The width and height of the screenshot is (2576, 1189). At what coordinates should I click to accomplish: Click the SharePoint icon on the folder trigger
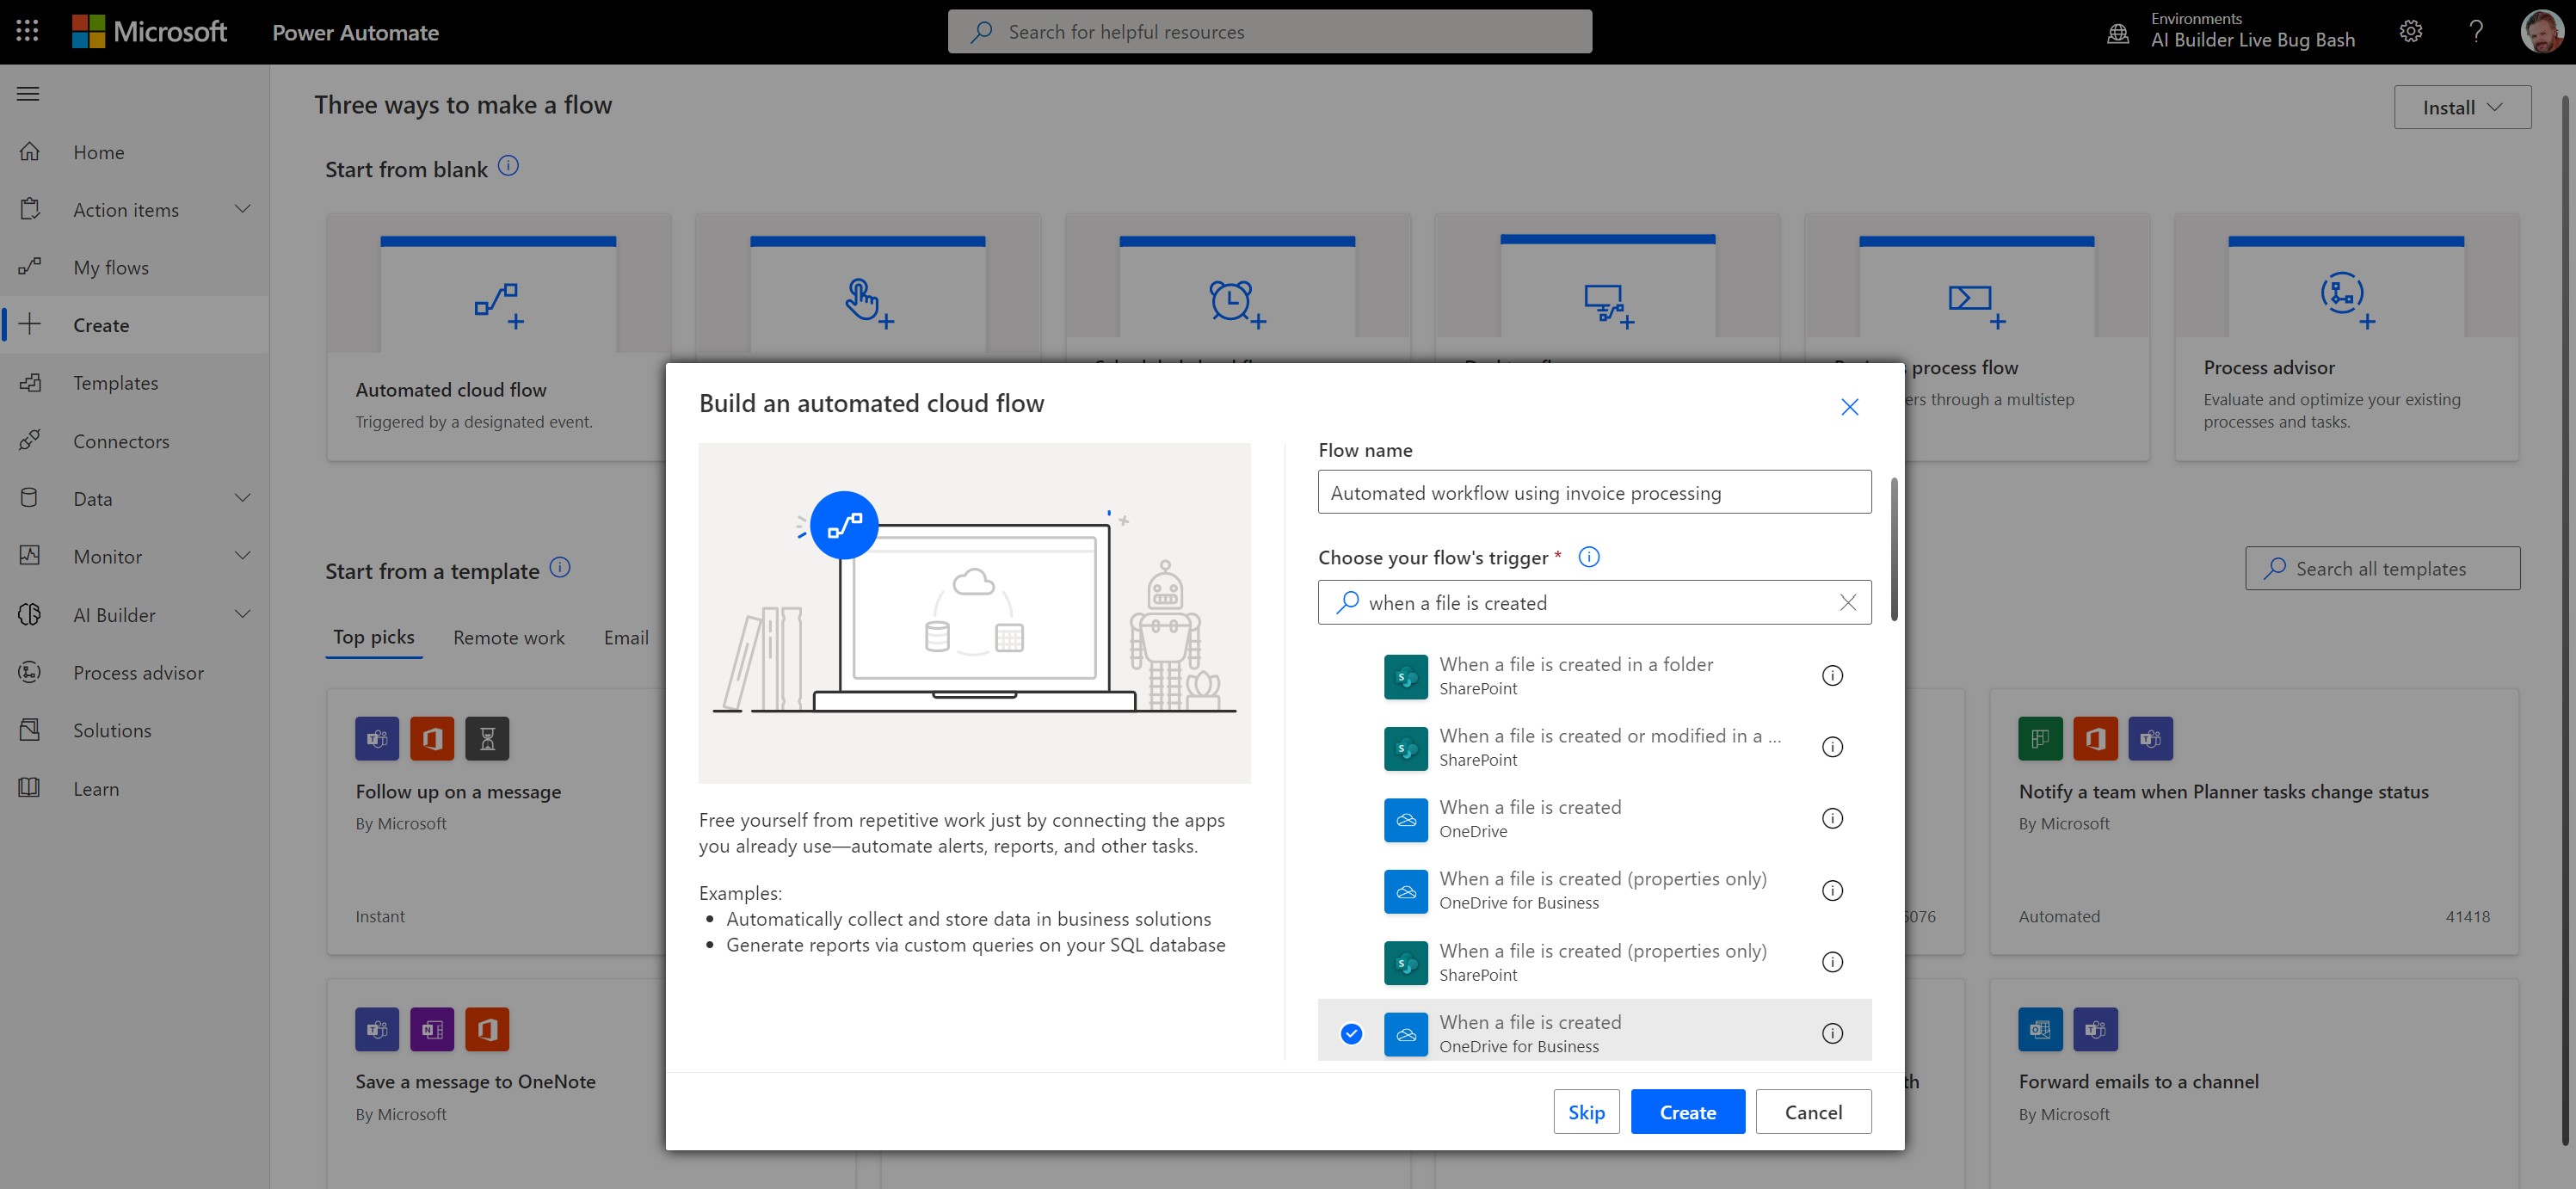click(1406, 676)
